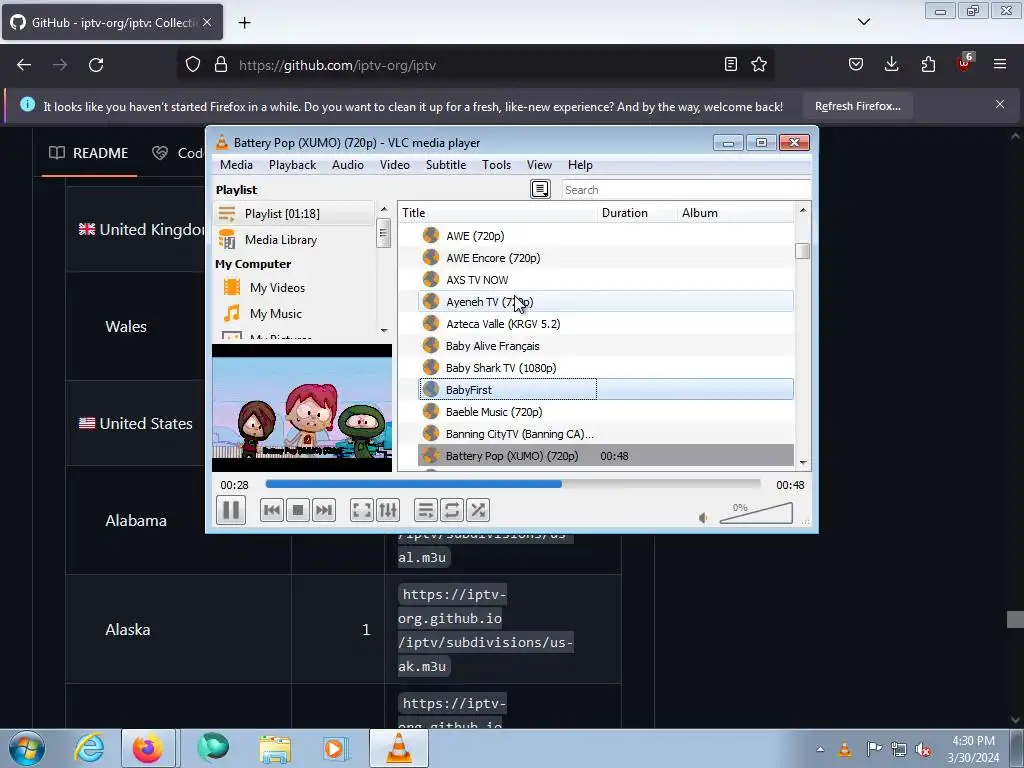The image size is (1024, 768).
Task: Select Banning CityTV channel row
Action: click(605, 434)
